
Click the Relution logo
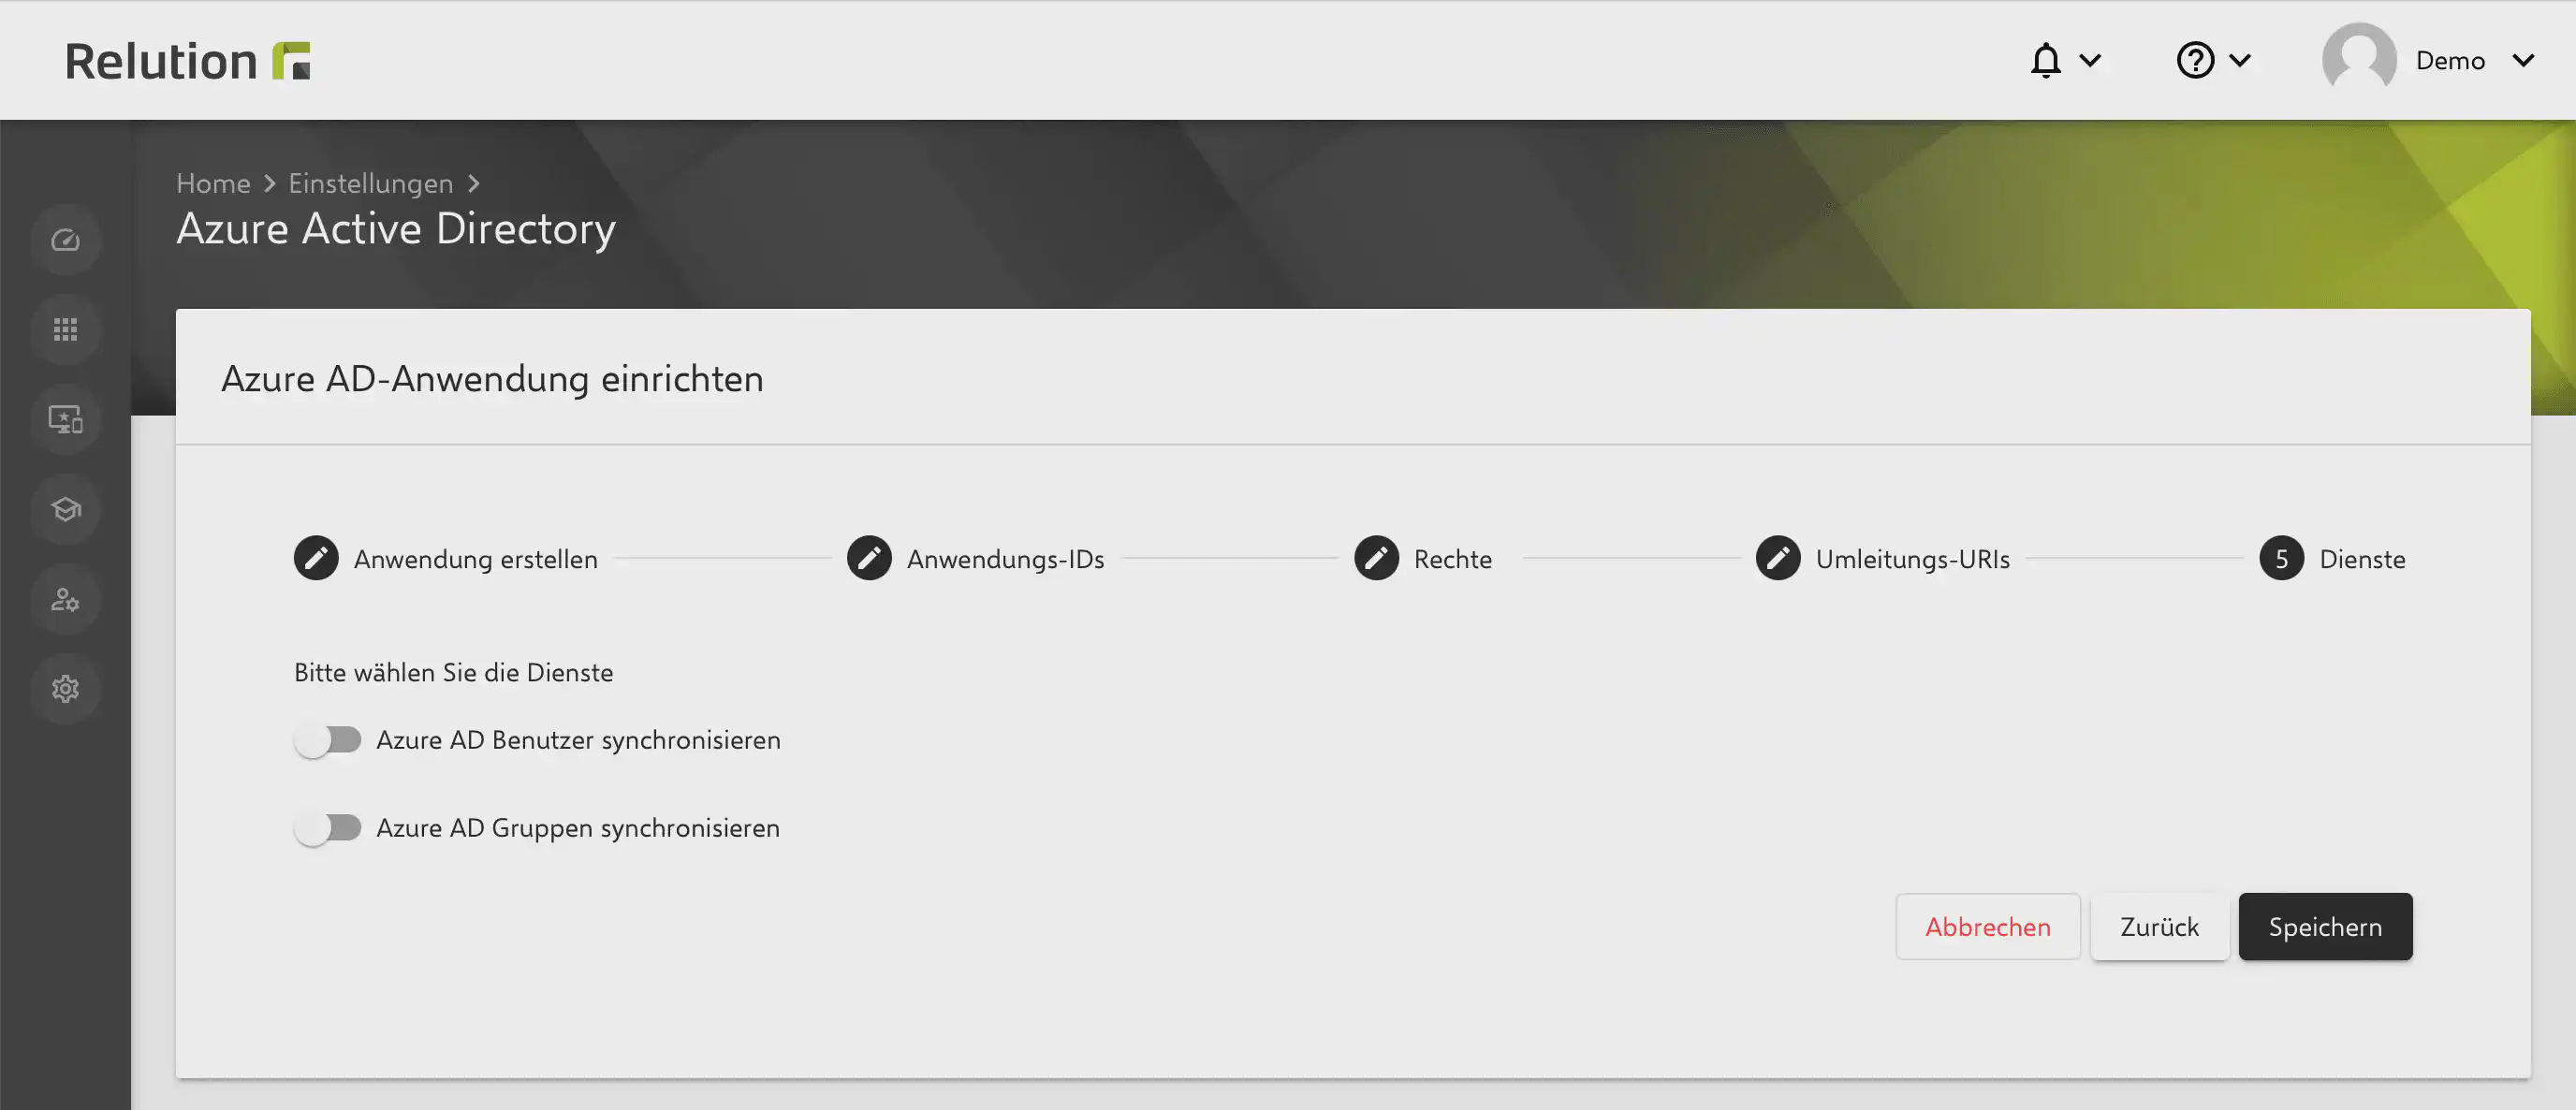coord(187,61)
